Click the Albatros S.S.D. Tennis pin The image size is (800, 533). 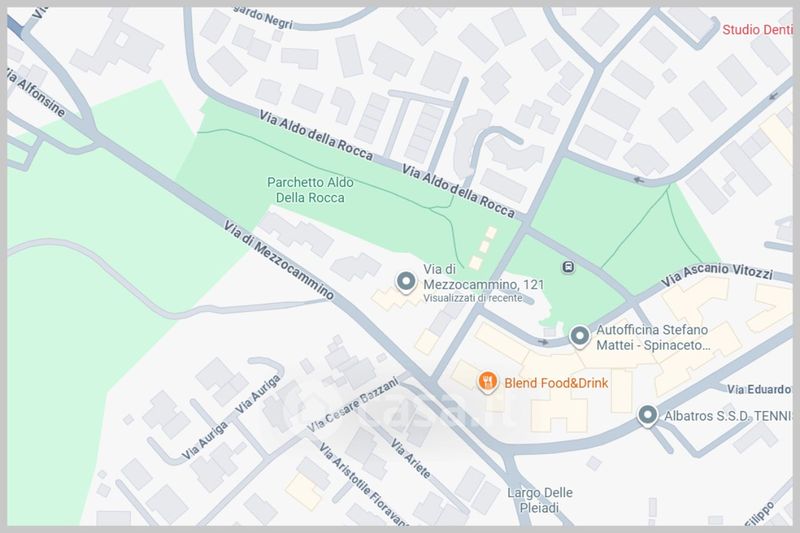647,416
